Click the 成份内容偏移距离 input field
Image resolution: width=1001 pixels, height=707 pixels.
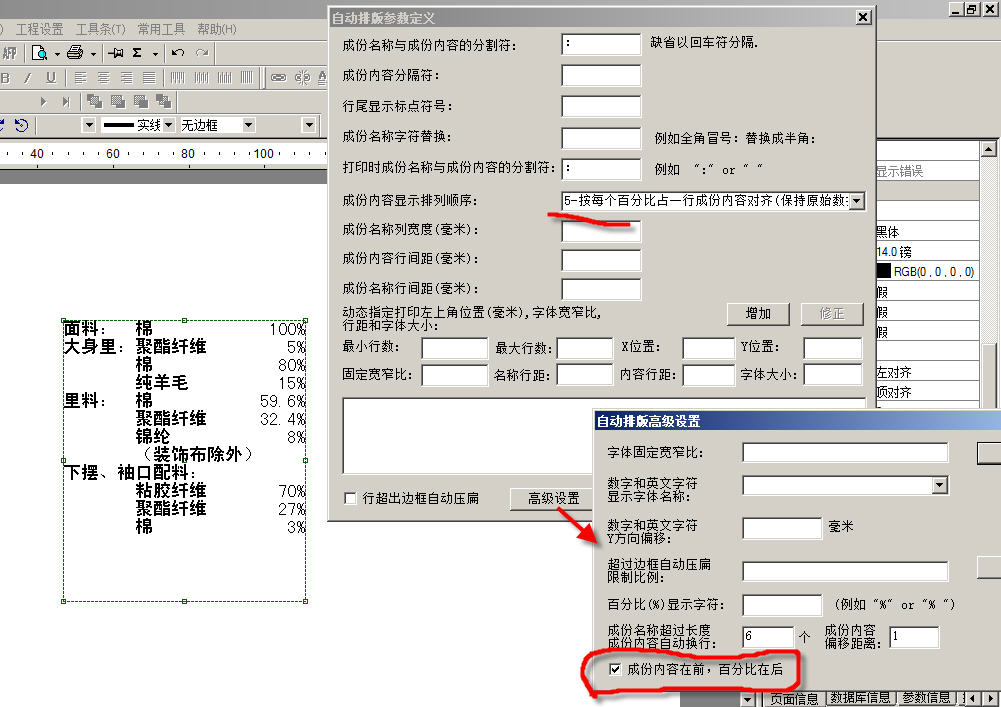click(x=914, y=637)
